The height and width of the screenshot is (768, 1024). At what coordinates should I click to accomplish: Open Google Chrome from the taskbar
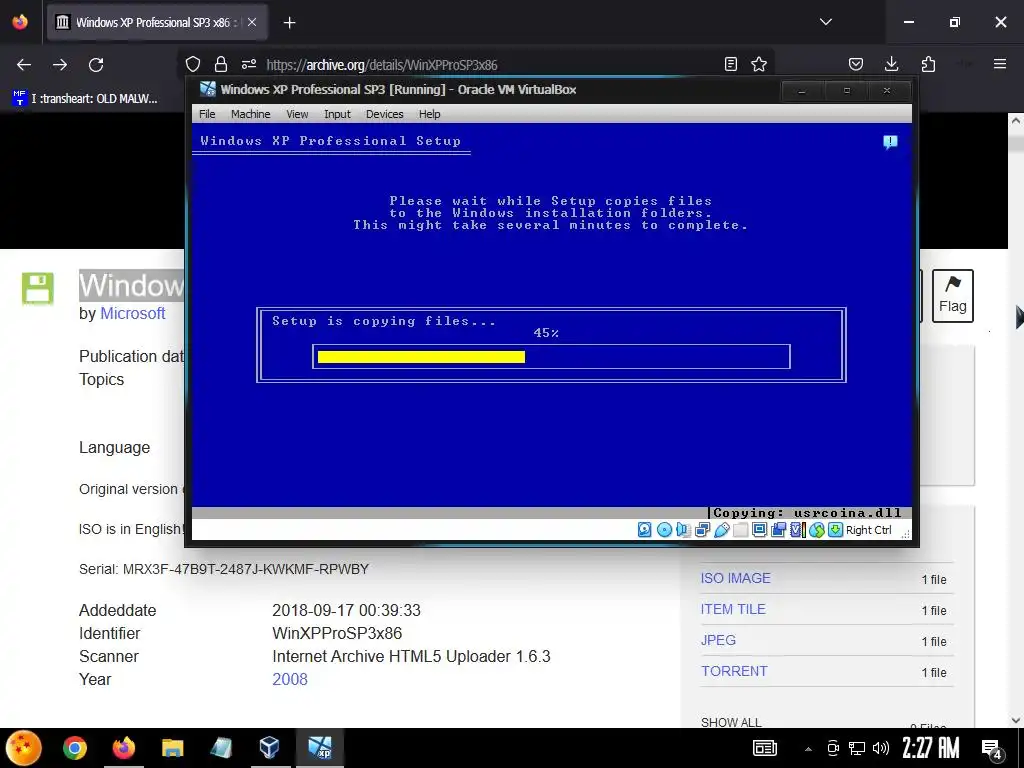tap(74, 748)
